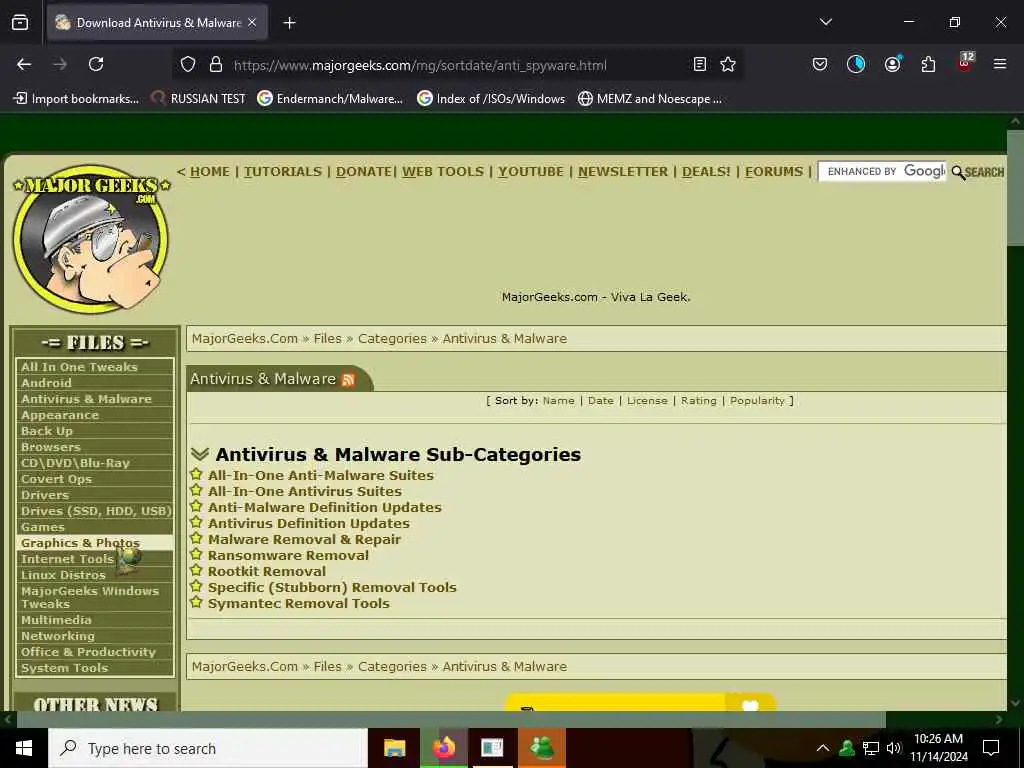1024x768 pixels.
Task: Click Import bookmarks in bookmarks toolbar
Action: point(76,99)
